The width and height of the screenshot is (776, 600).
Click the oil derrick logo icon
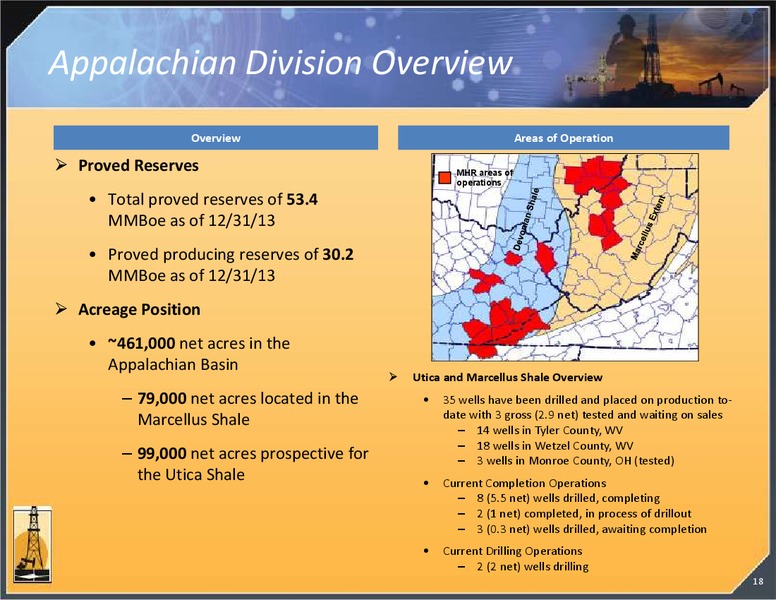[x=32, y=544]
